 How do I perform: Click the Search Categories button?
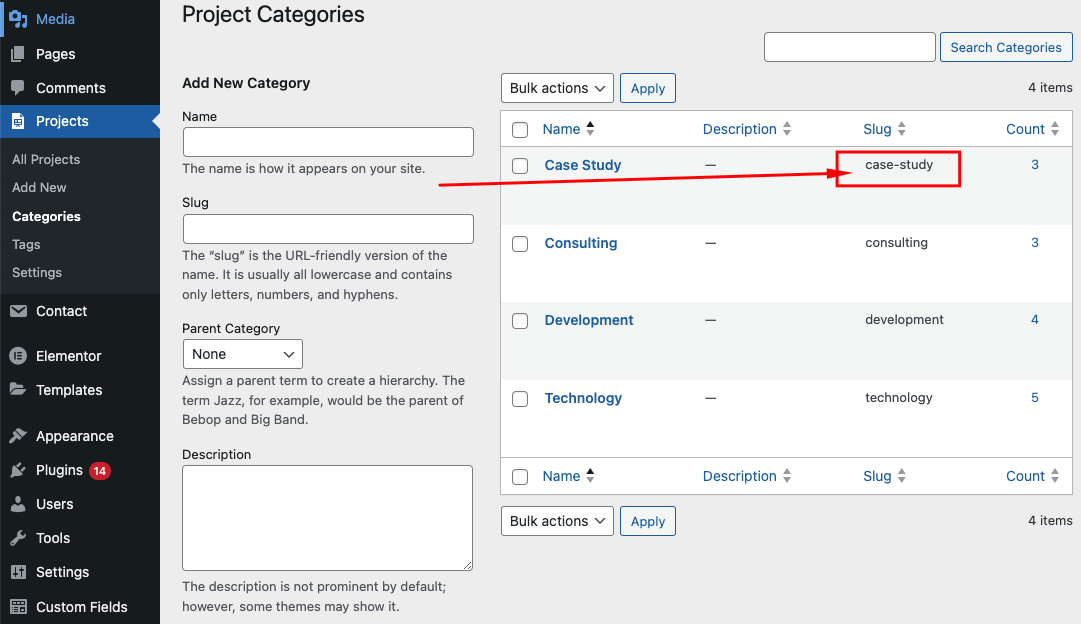pyautogui.click(x=1006, y=48)
